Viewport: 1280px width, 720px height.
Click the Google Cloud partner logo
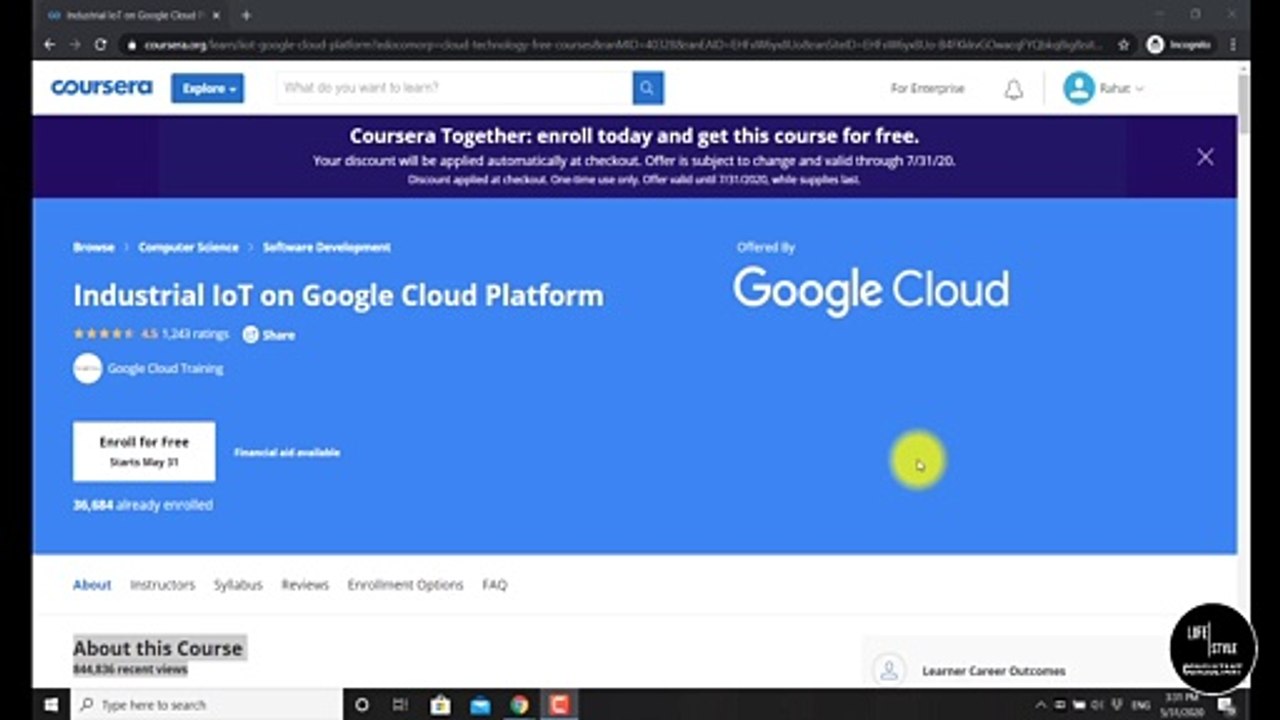pyautogui.click(x=871, y=291)
